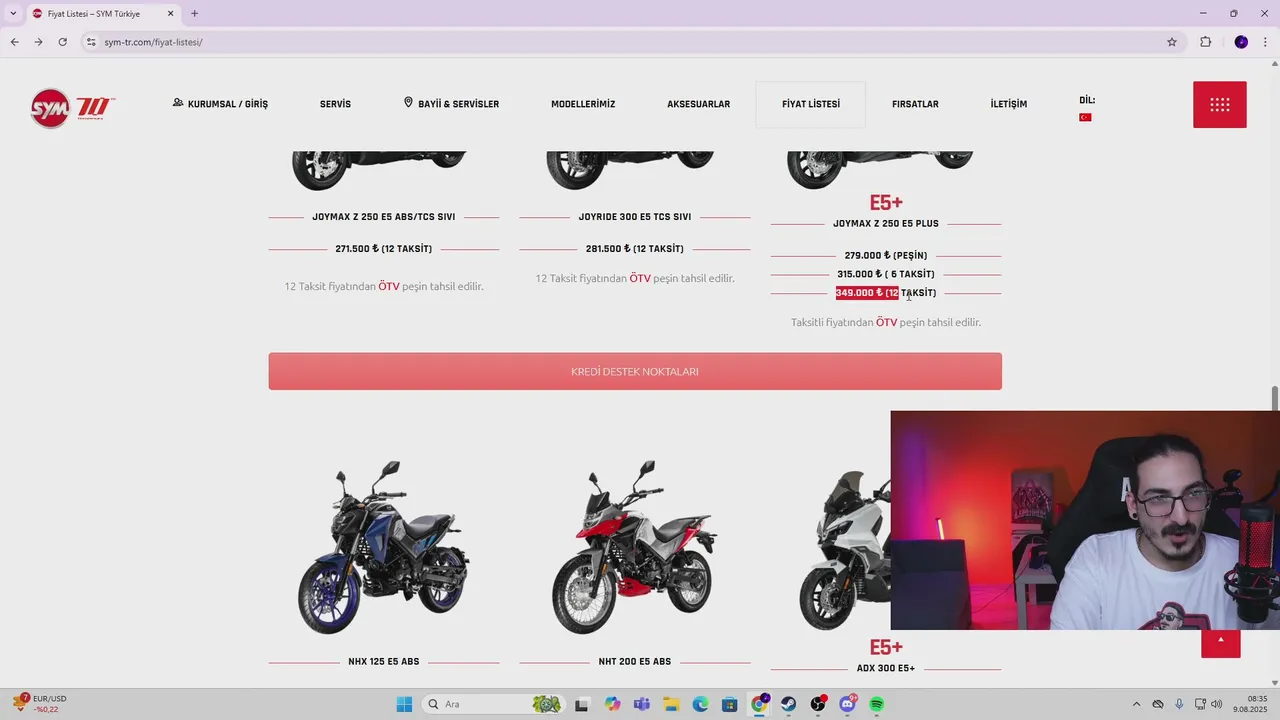Image resolution: width=1280 pixels, height=720 pixels.
Task: Open the Chrome three-dot menu
Action: 1266,42
